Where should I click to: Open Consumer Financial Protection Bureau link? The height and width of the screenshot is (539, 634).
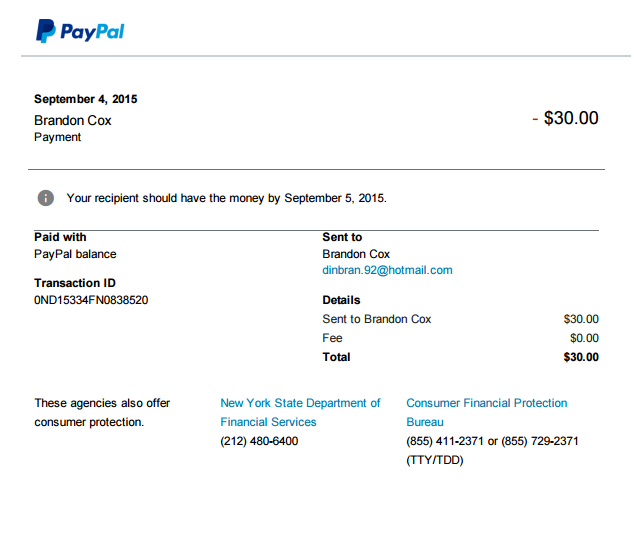coord(486,412)
